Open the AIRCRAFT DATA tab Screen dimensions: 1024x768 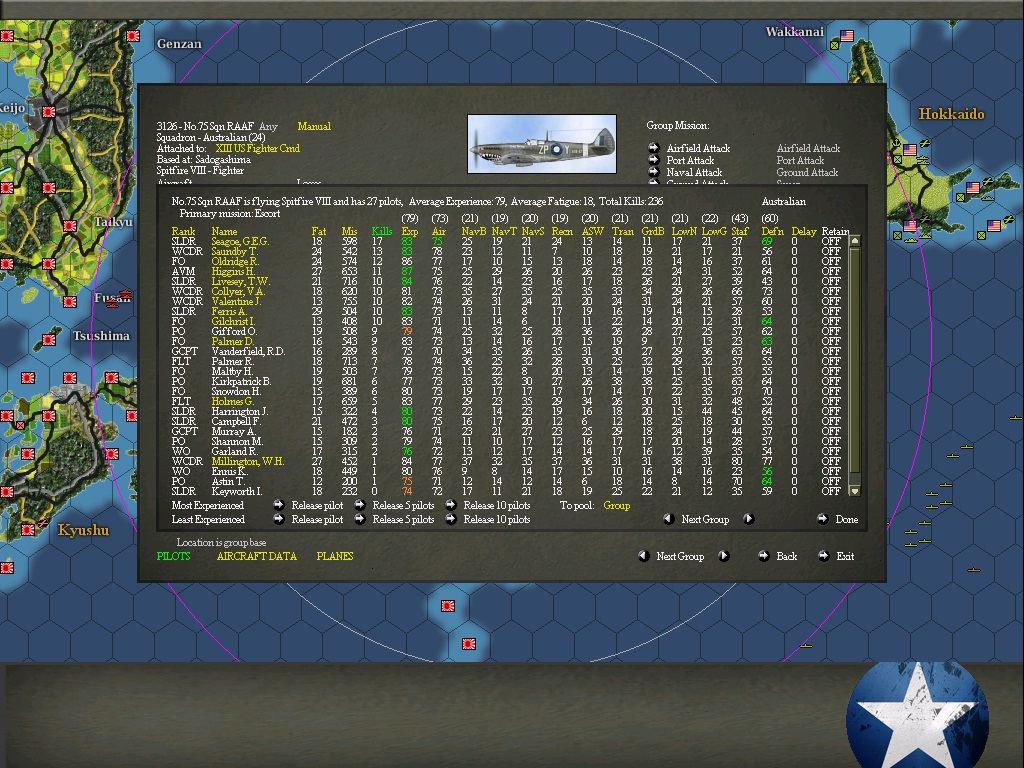[x=257, y=556]
